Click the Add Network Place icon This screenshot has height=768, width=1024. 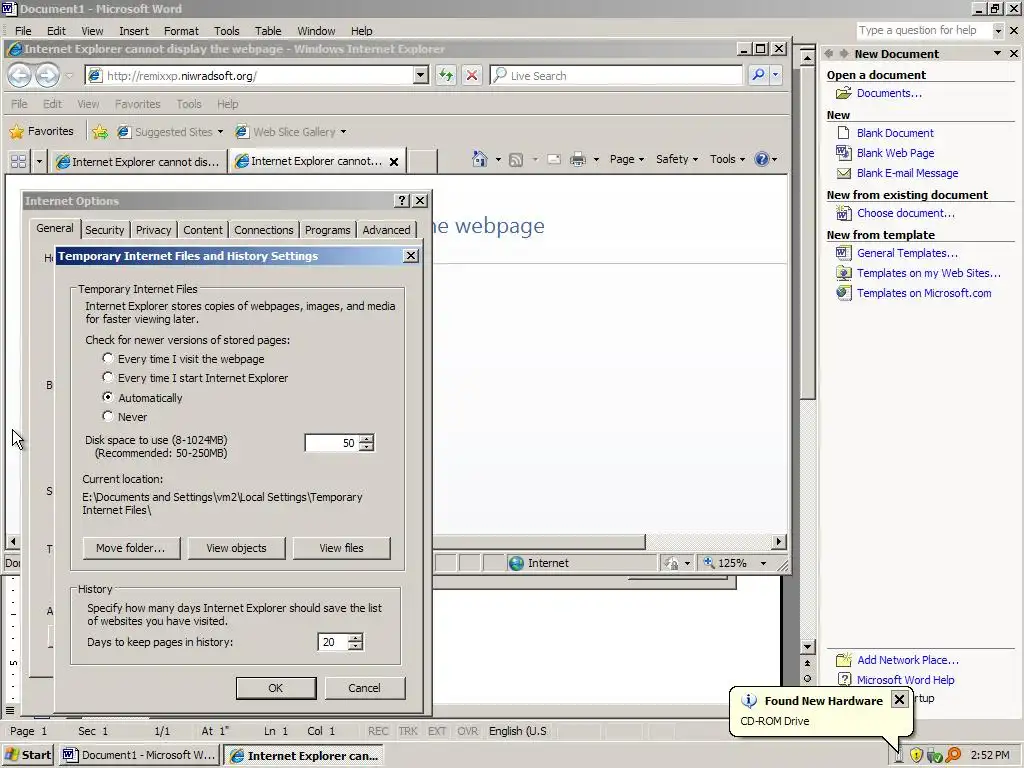coord(844,660)
